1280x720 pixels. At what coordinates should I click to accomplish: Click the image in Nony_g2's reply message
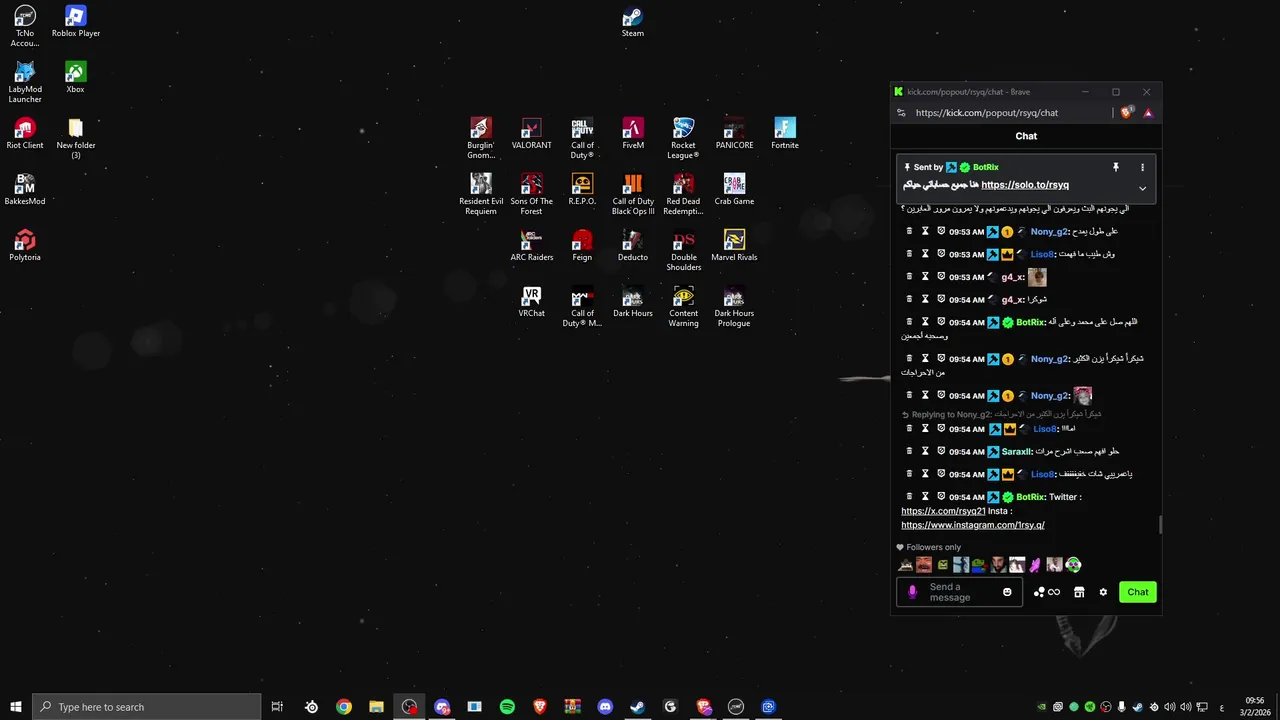click(x=1082, y=396)
